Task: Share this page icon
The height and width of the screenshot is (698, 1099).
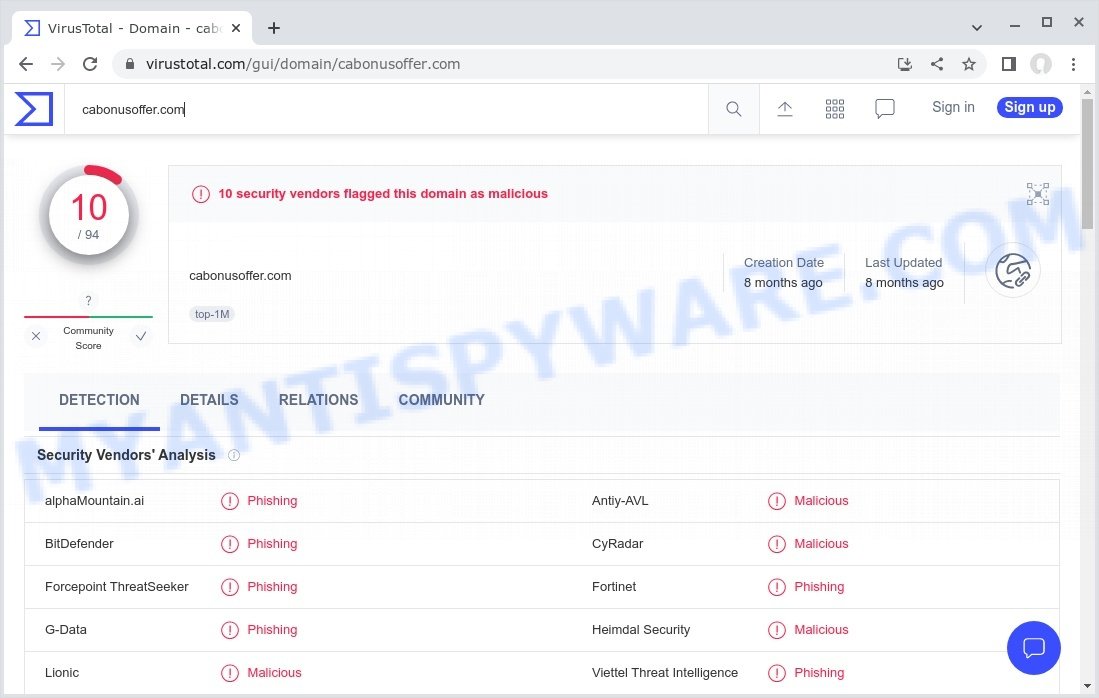Action: tap(937, 64)
